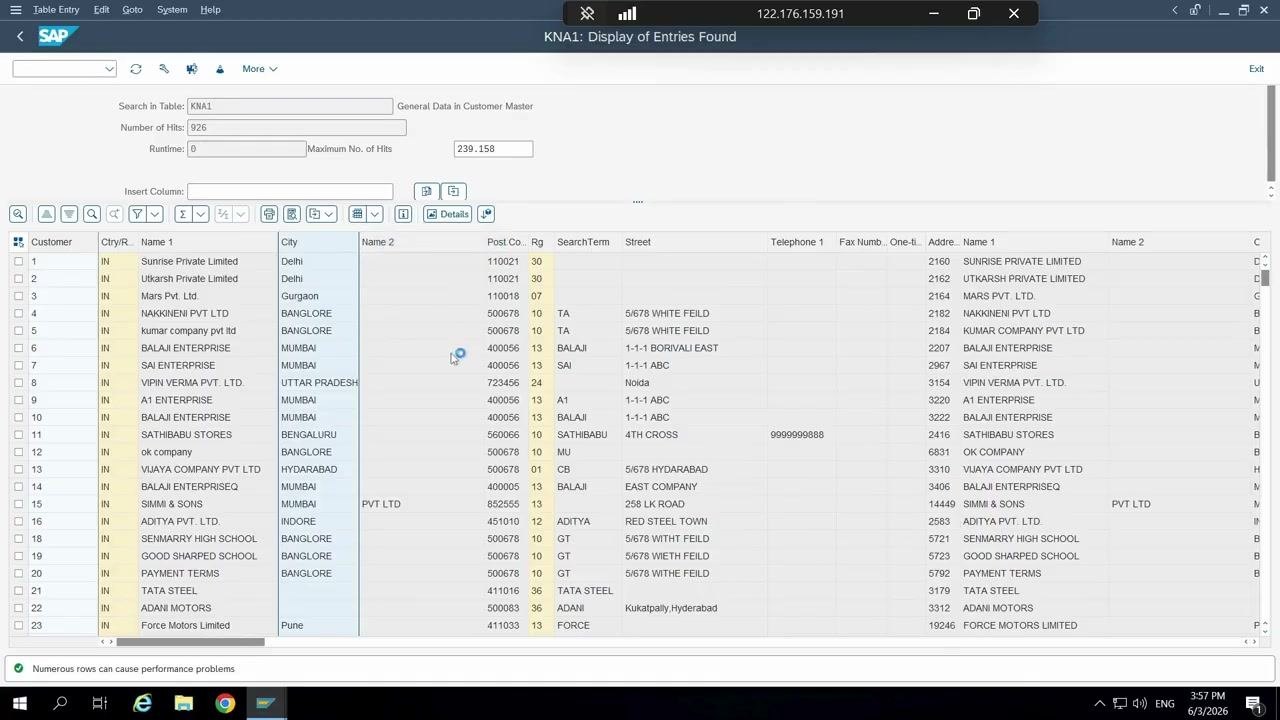Check the row box for ADANI MOTORS
This screenshot has height=720, width=1280.
(18, 608)
